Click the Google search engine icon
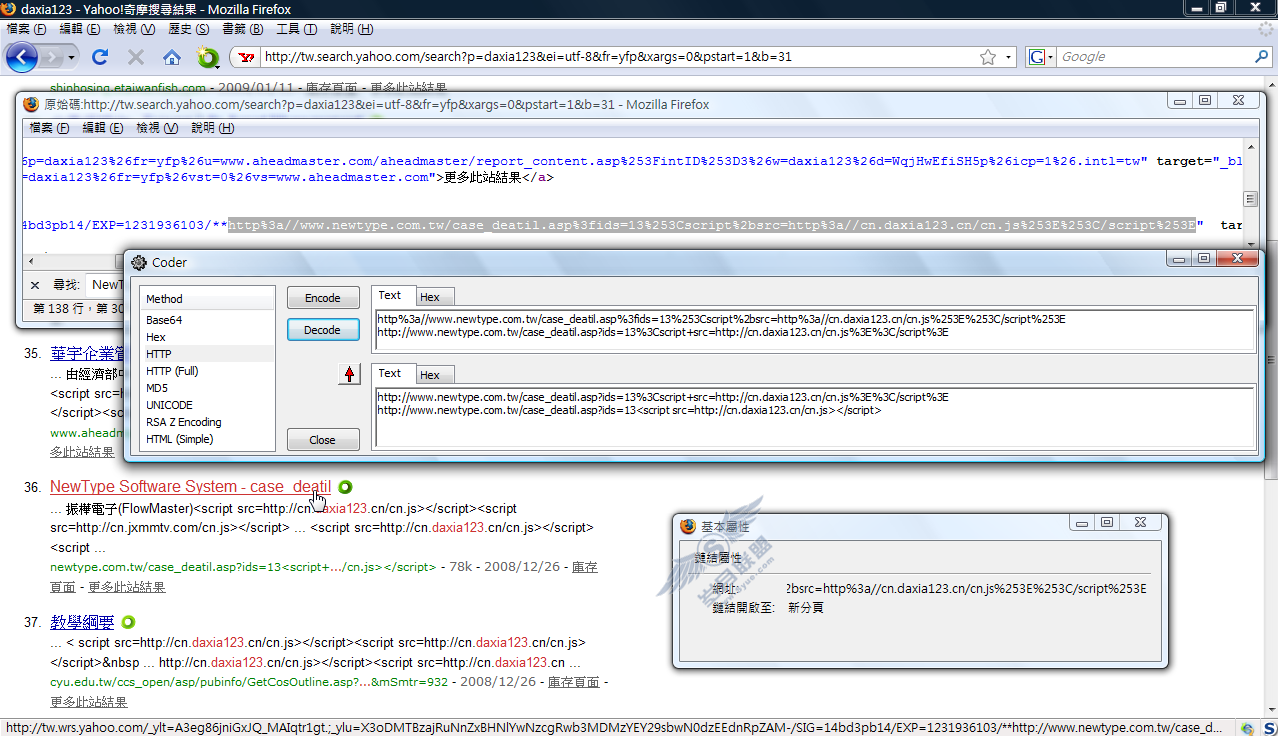Viewport: 1278px width, 736px height. [x=1037, y=57]
